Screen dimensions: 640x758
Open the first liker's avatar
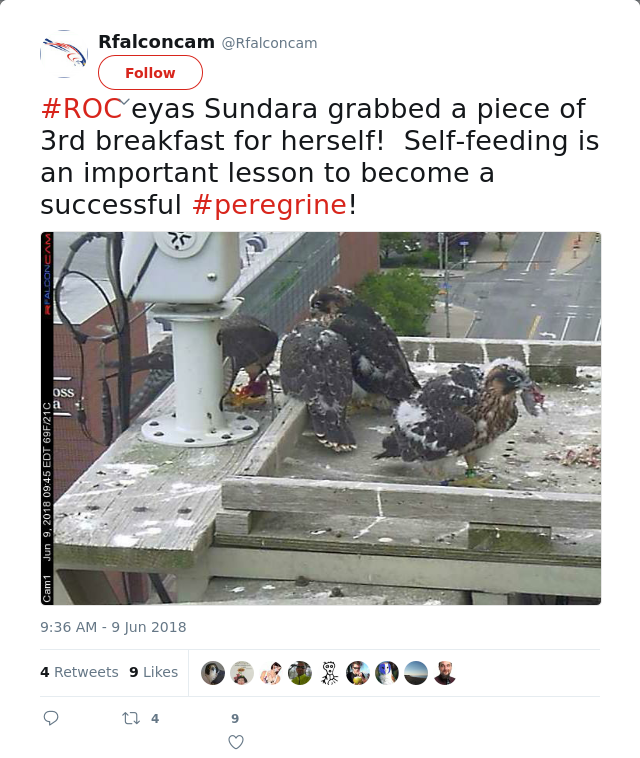(213, 673)
